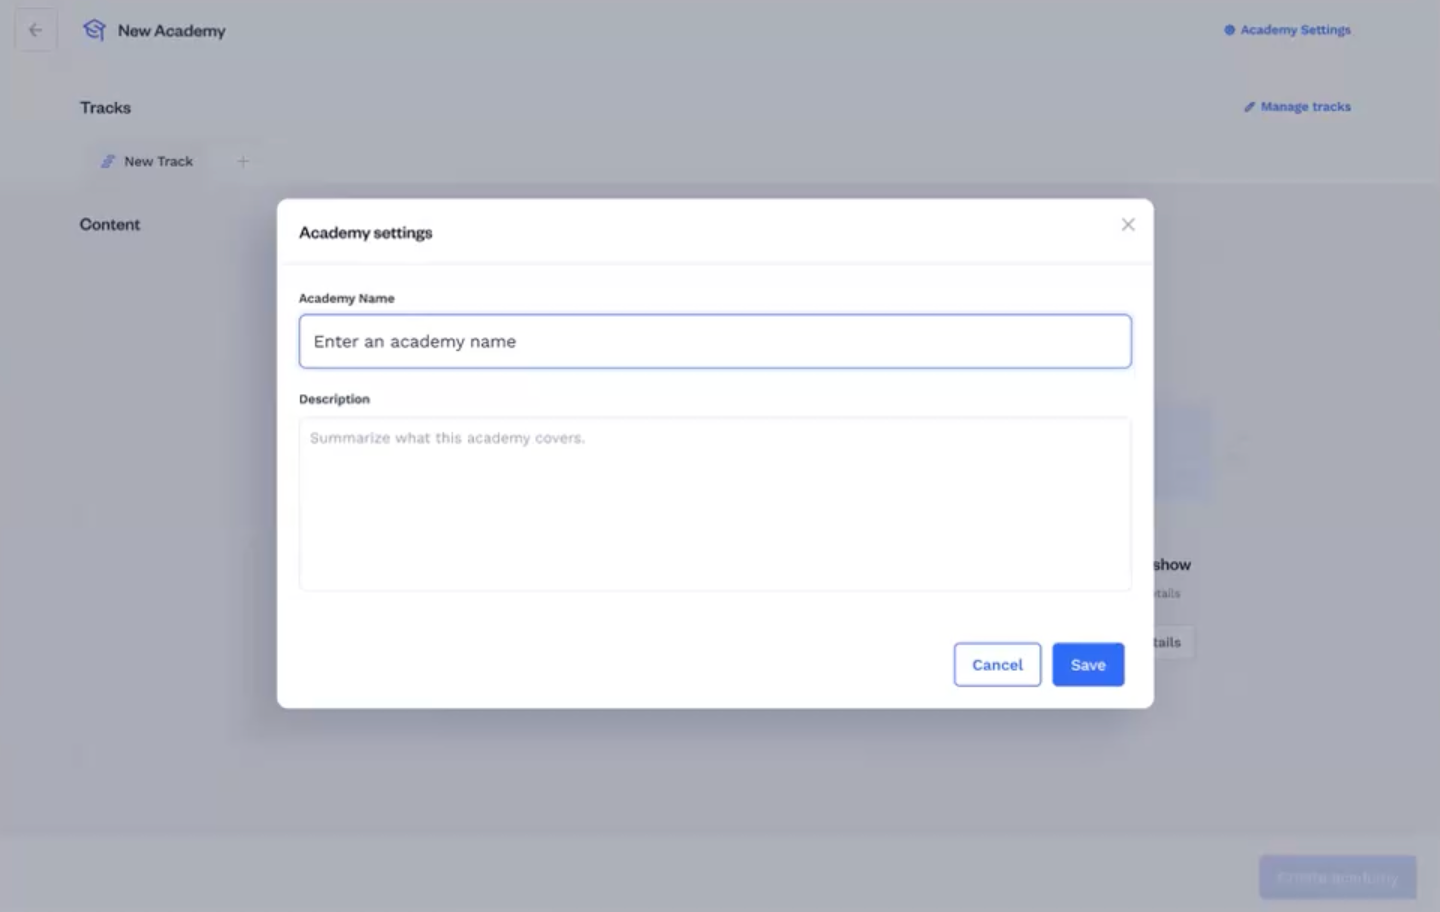The image size is (1440, 912).
Task: Focus the Academy Name input field
Action: (x=715, y=341)
